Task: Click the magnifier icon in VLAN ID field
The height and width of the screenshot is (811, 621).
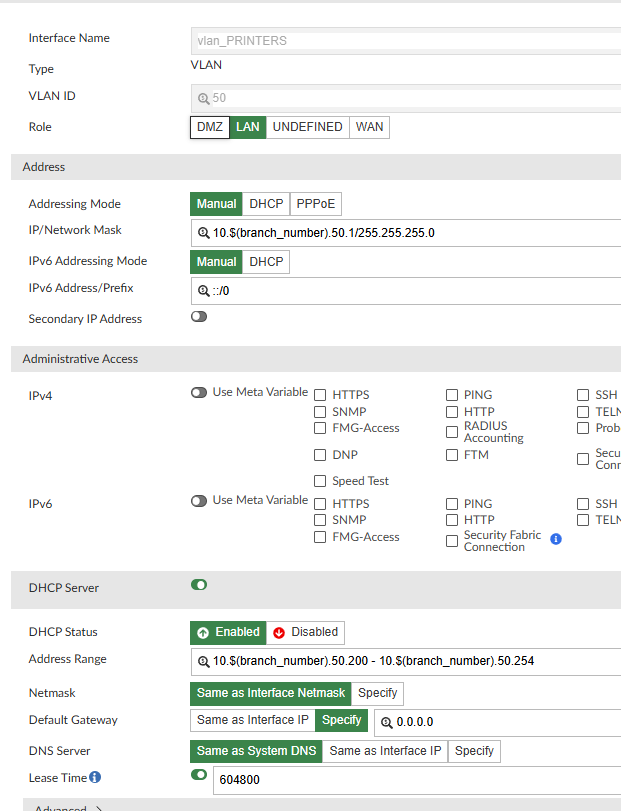Action: tap(204, 99)
